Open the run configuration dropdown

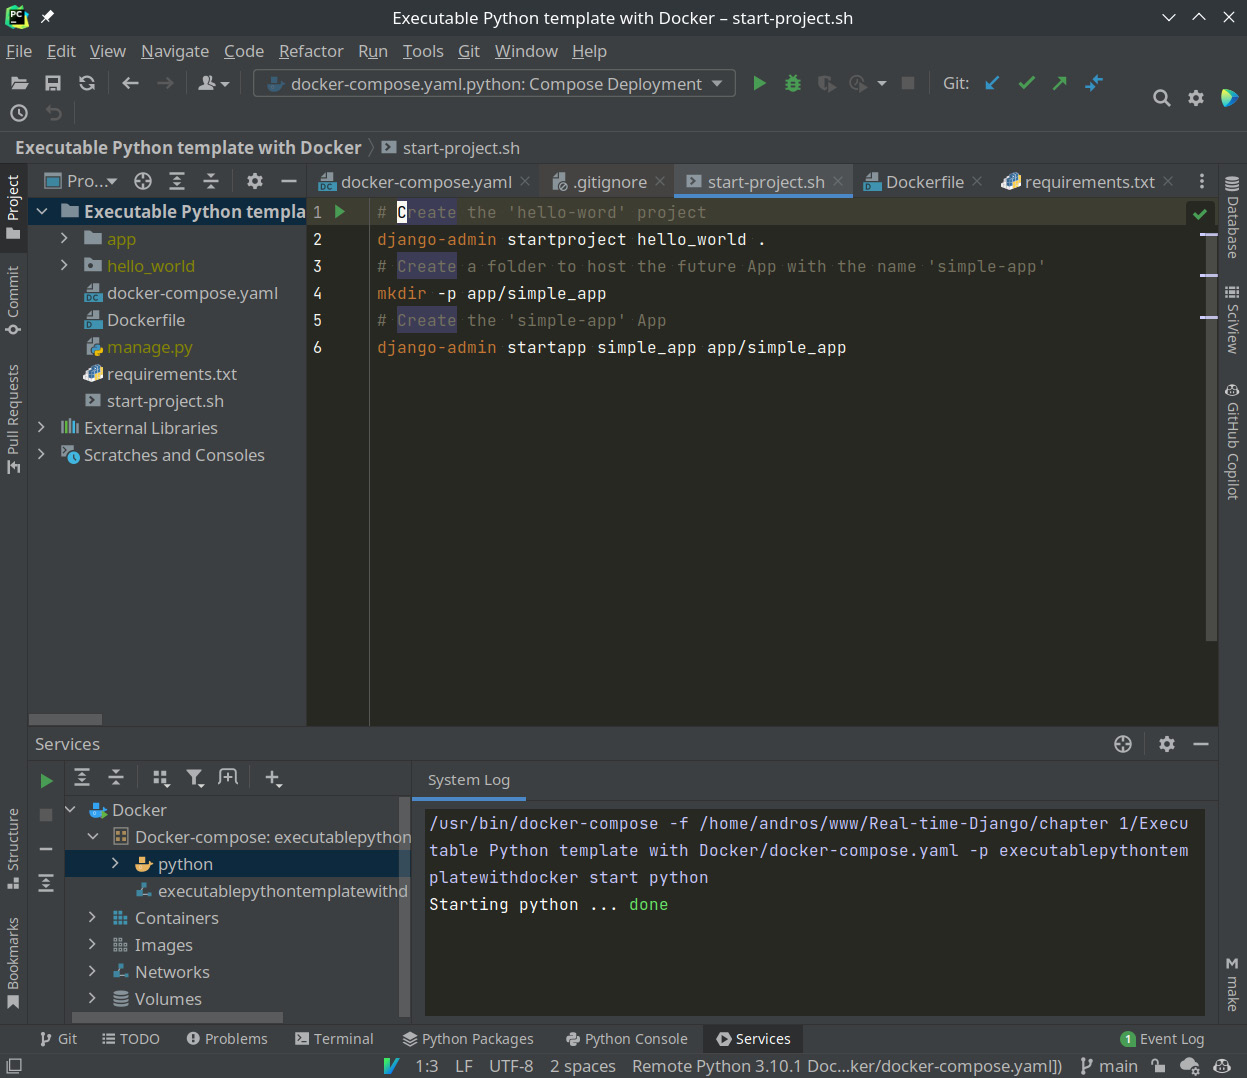click(x=494, y=84)
